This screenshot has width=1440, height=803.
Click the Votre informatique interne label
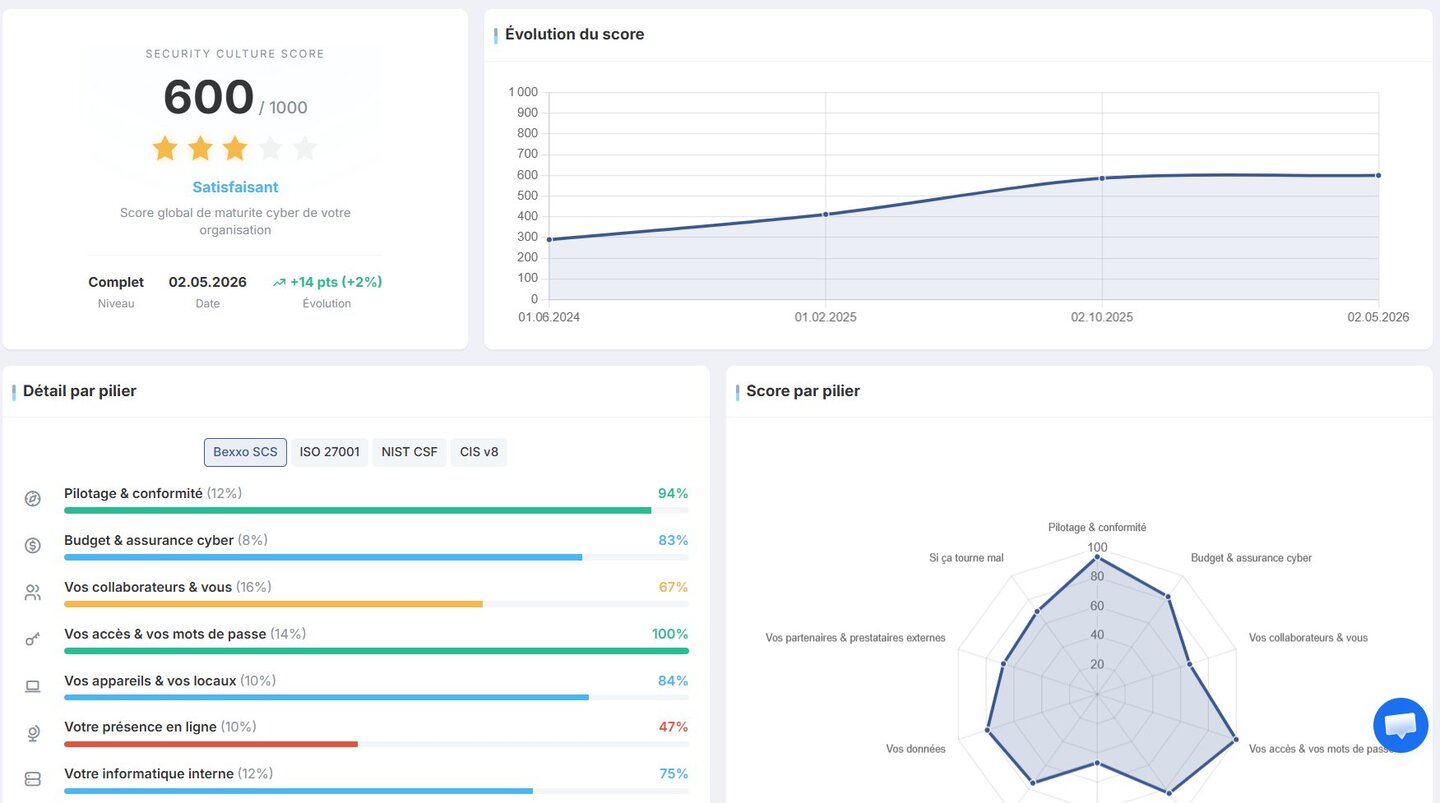[149, 774]
